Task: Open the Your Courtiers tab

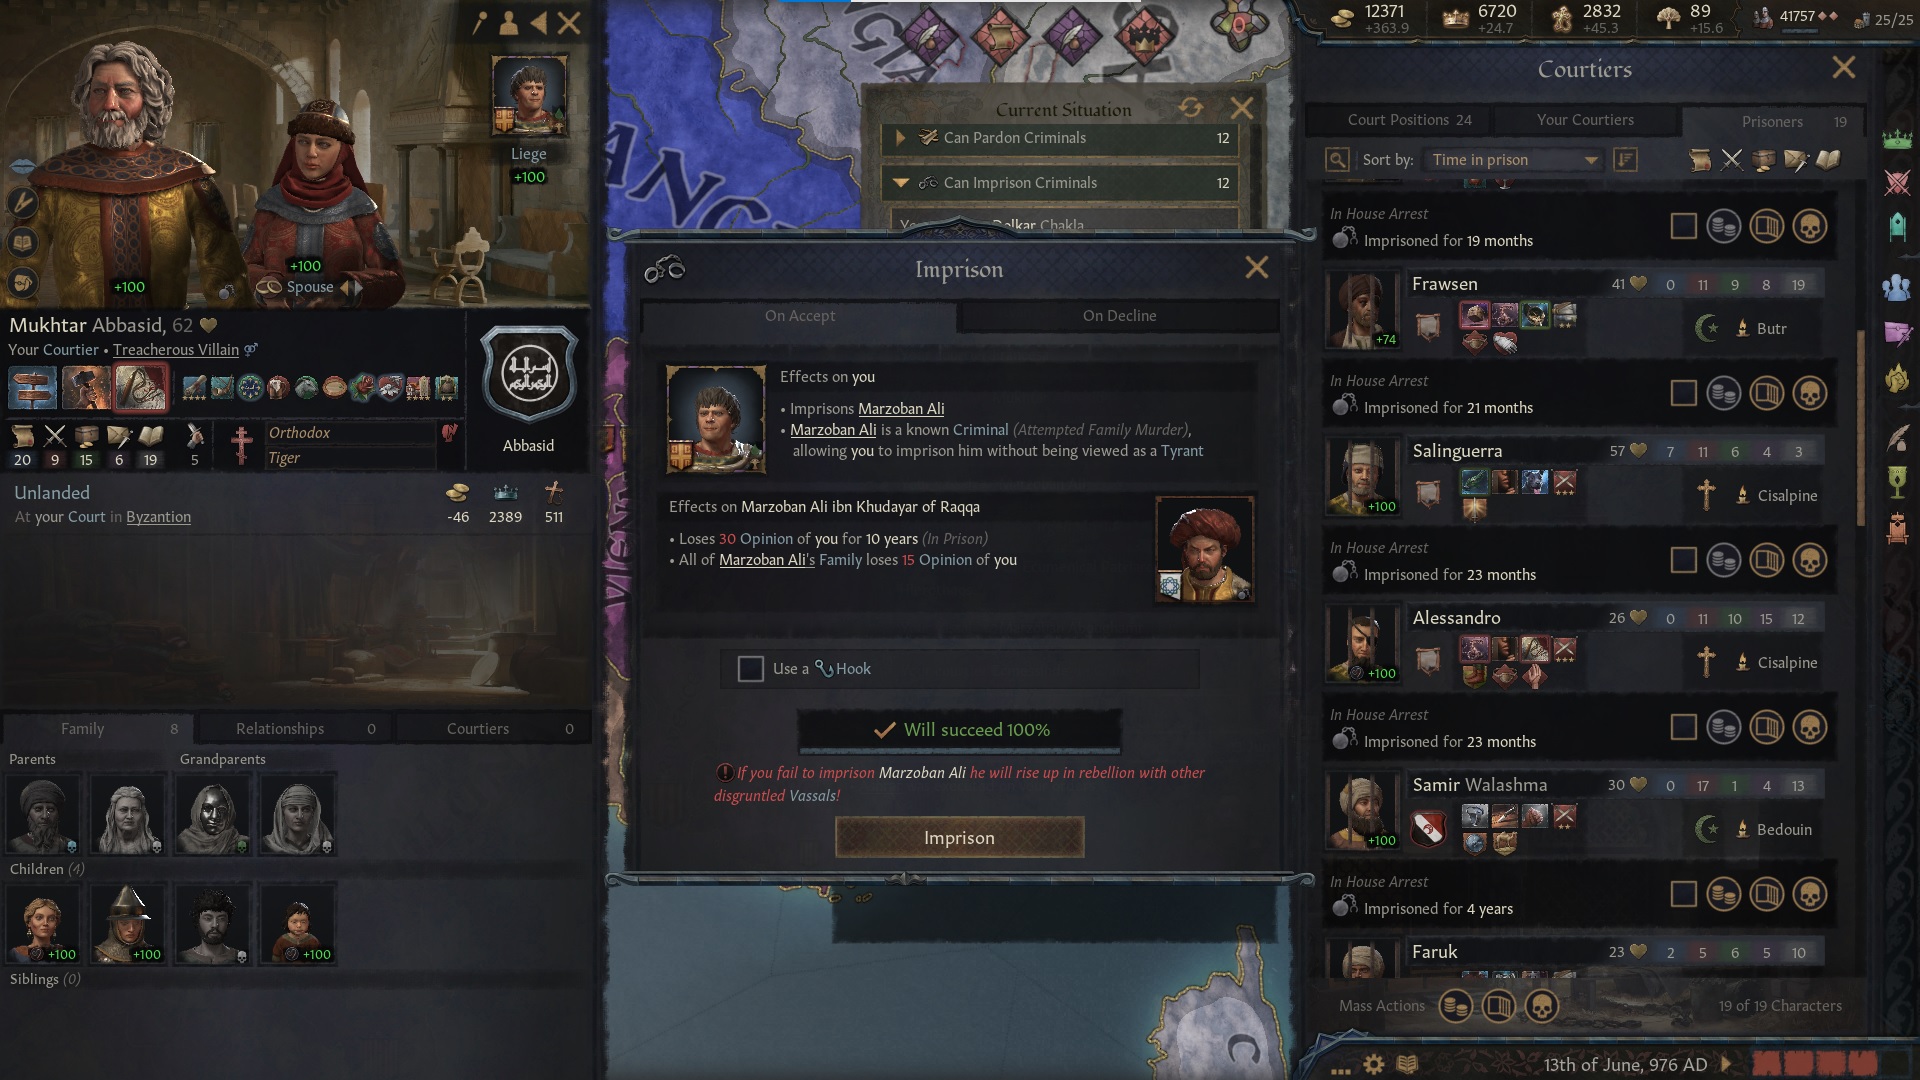Action: pyautogui.click(x=1585, y=120)
